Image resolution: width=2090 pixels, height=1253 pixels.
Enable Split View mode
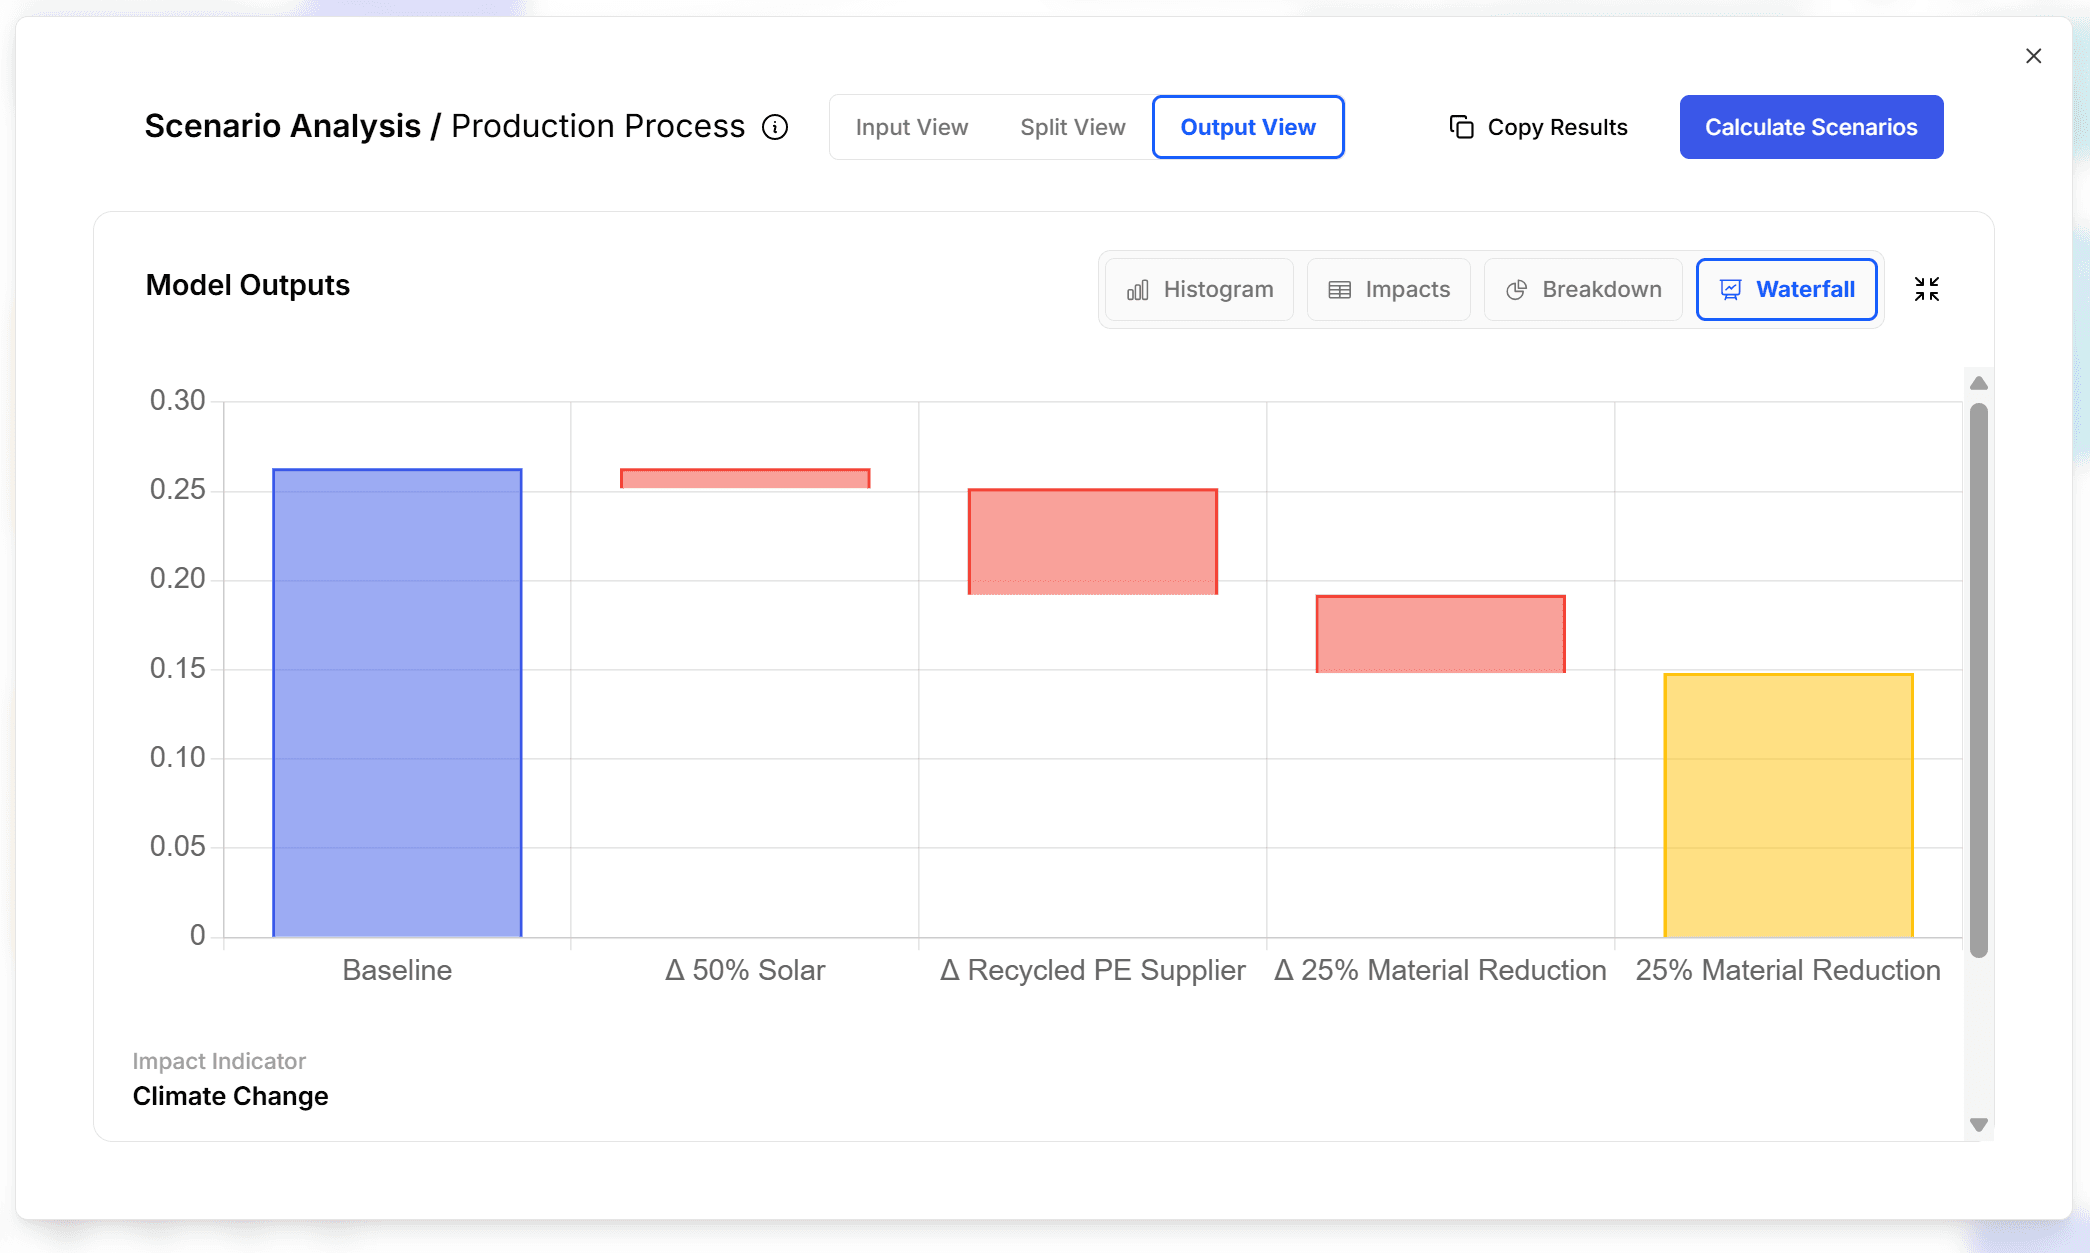click(1072, 127)
